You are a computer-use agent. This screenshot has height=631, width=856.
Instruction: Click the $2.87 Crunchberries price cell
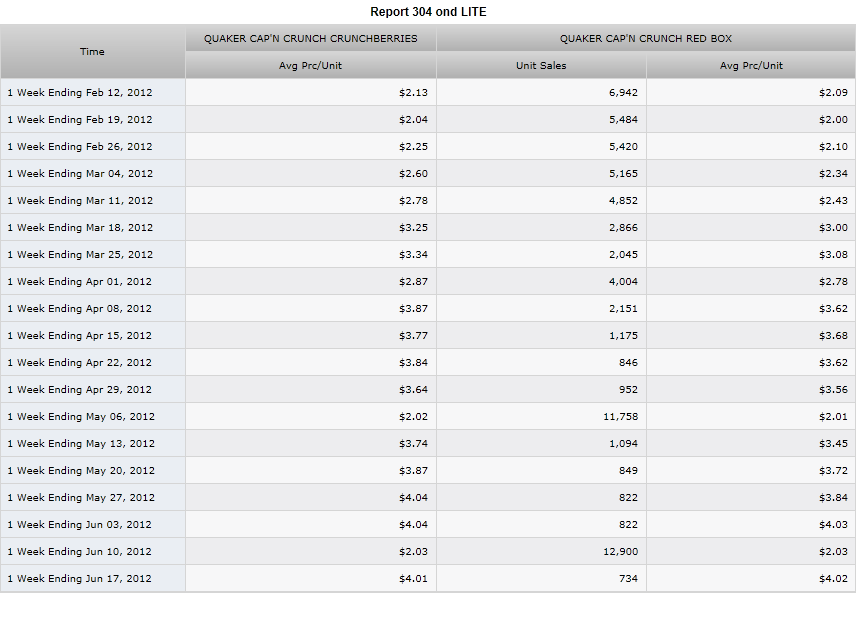tap(311, 282)
